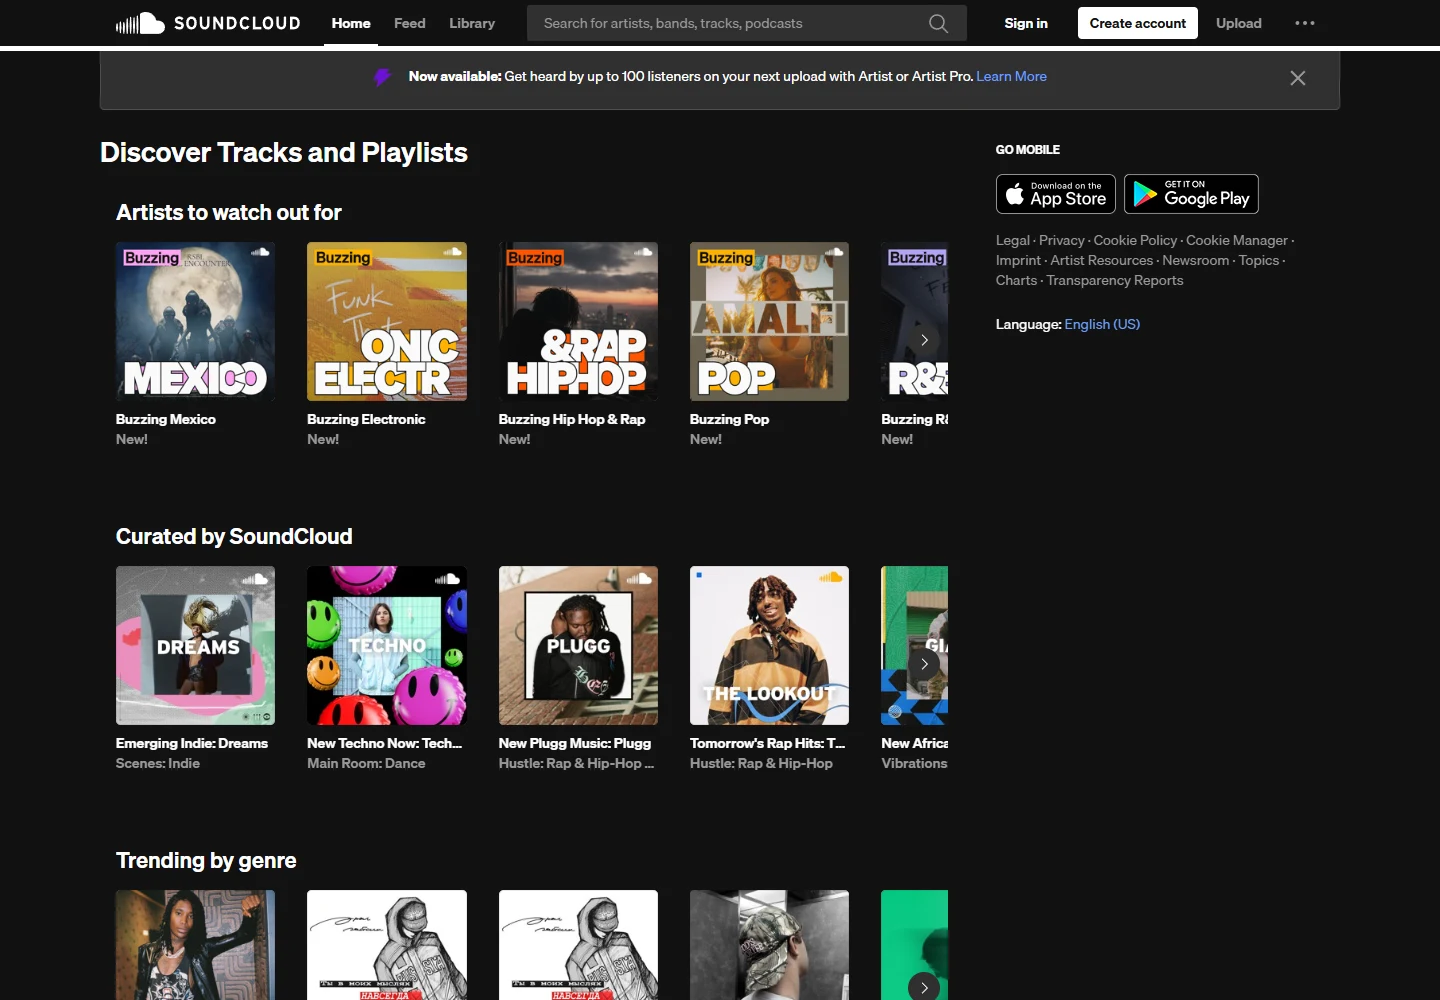Open the Legal footer link
The image size is (1440, 1000).
(x=1013, y=240)
